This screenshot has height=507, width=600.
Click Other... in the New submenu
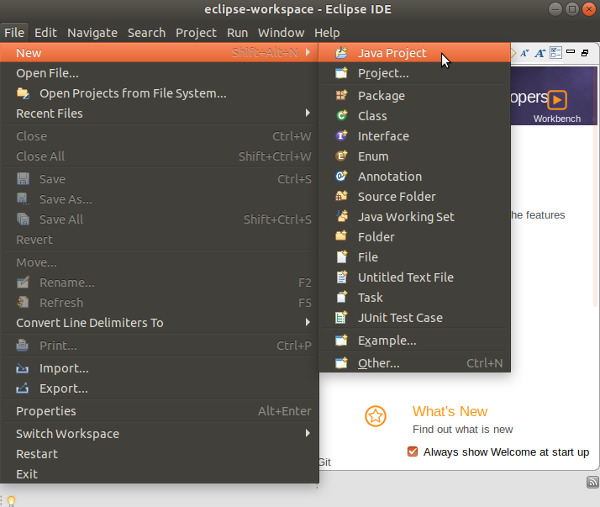click(x=378, y=363)
